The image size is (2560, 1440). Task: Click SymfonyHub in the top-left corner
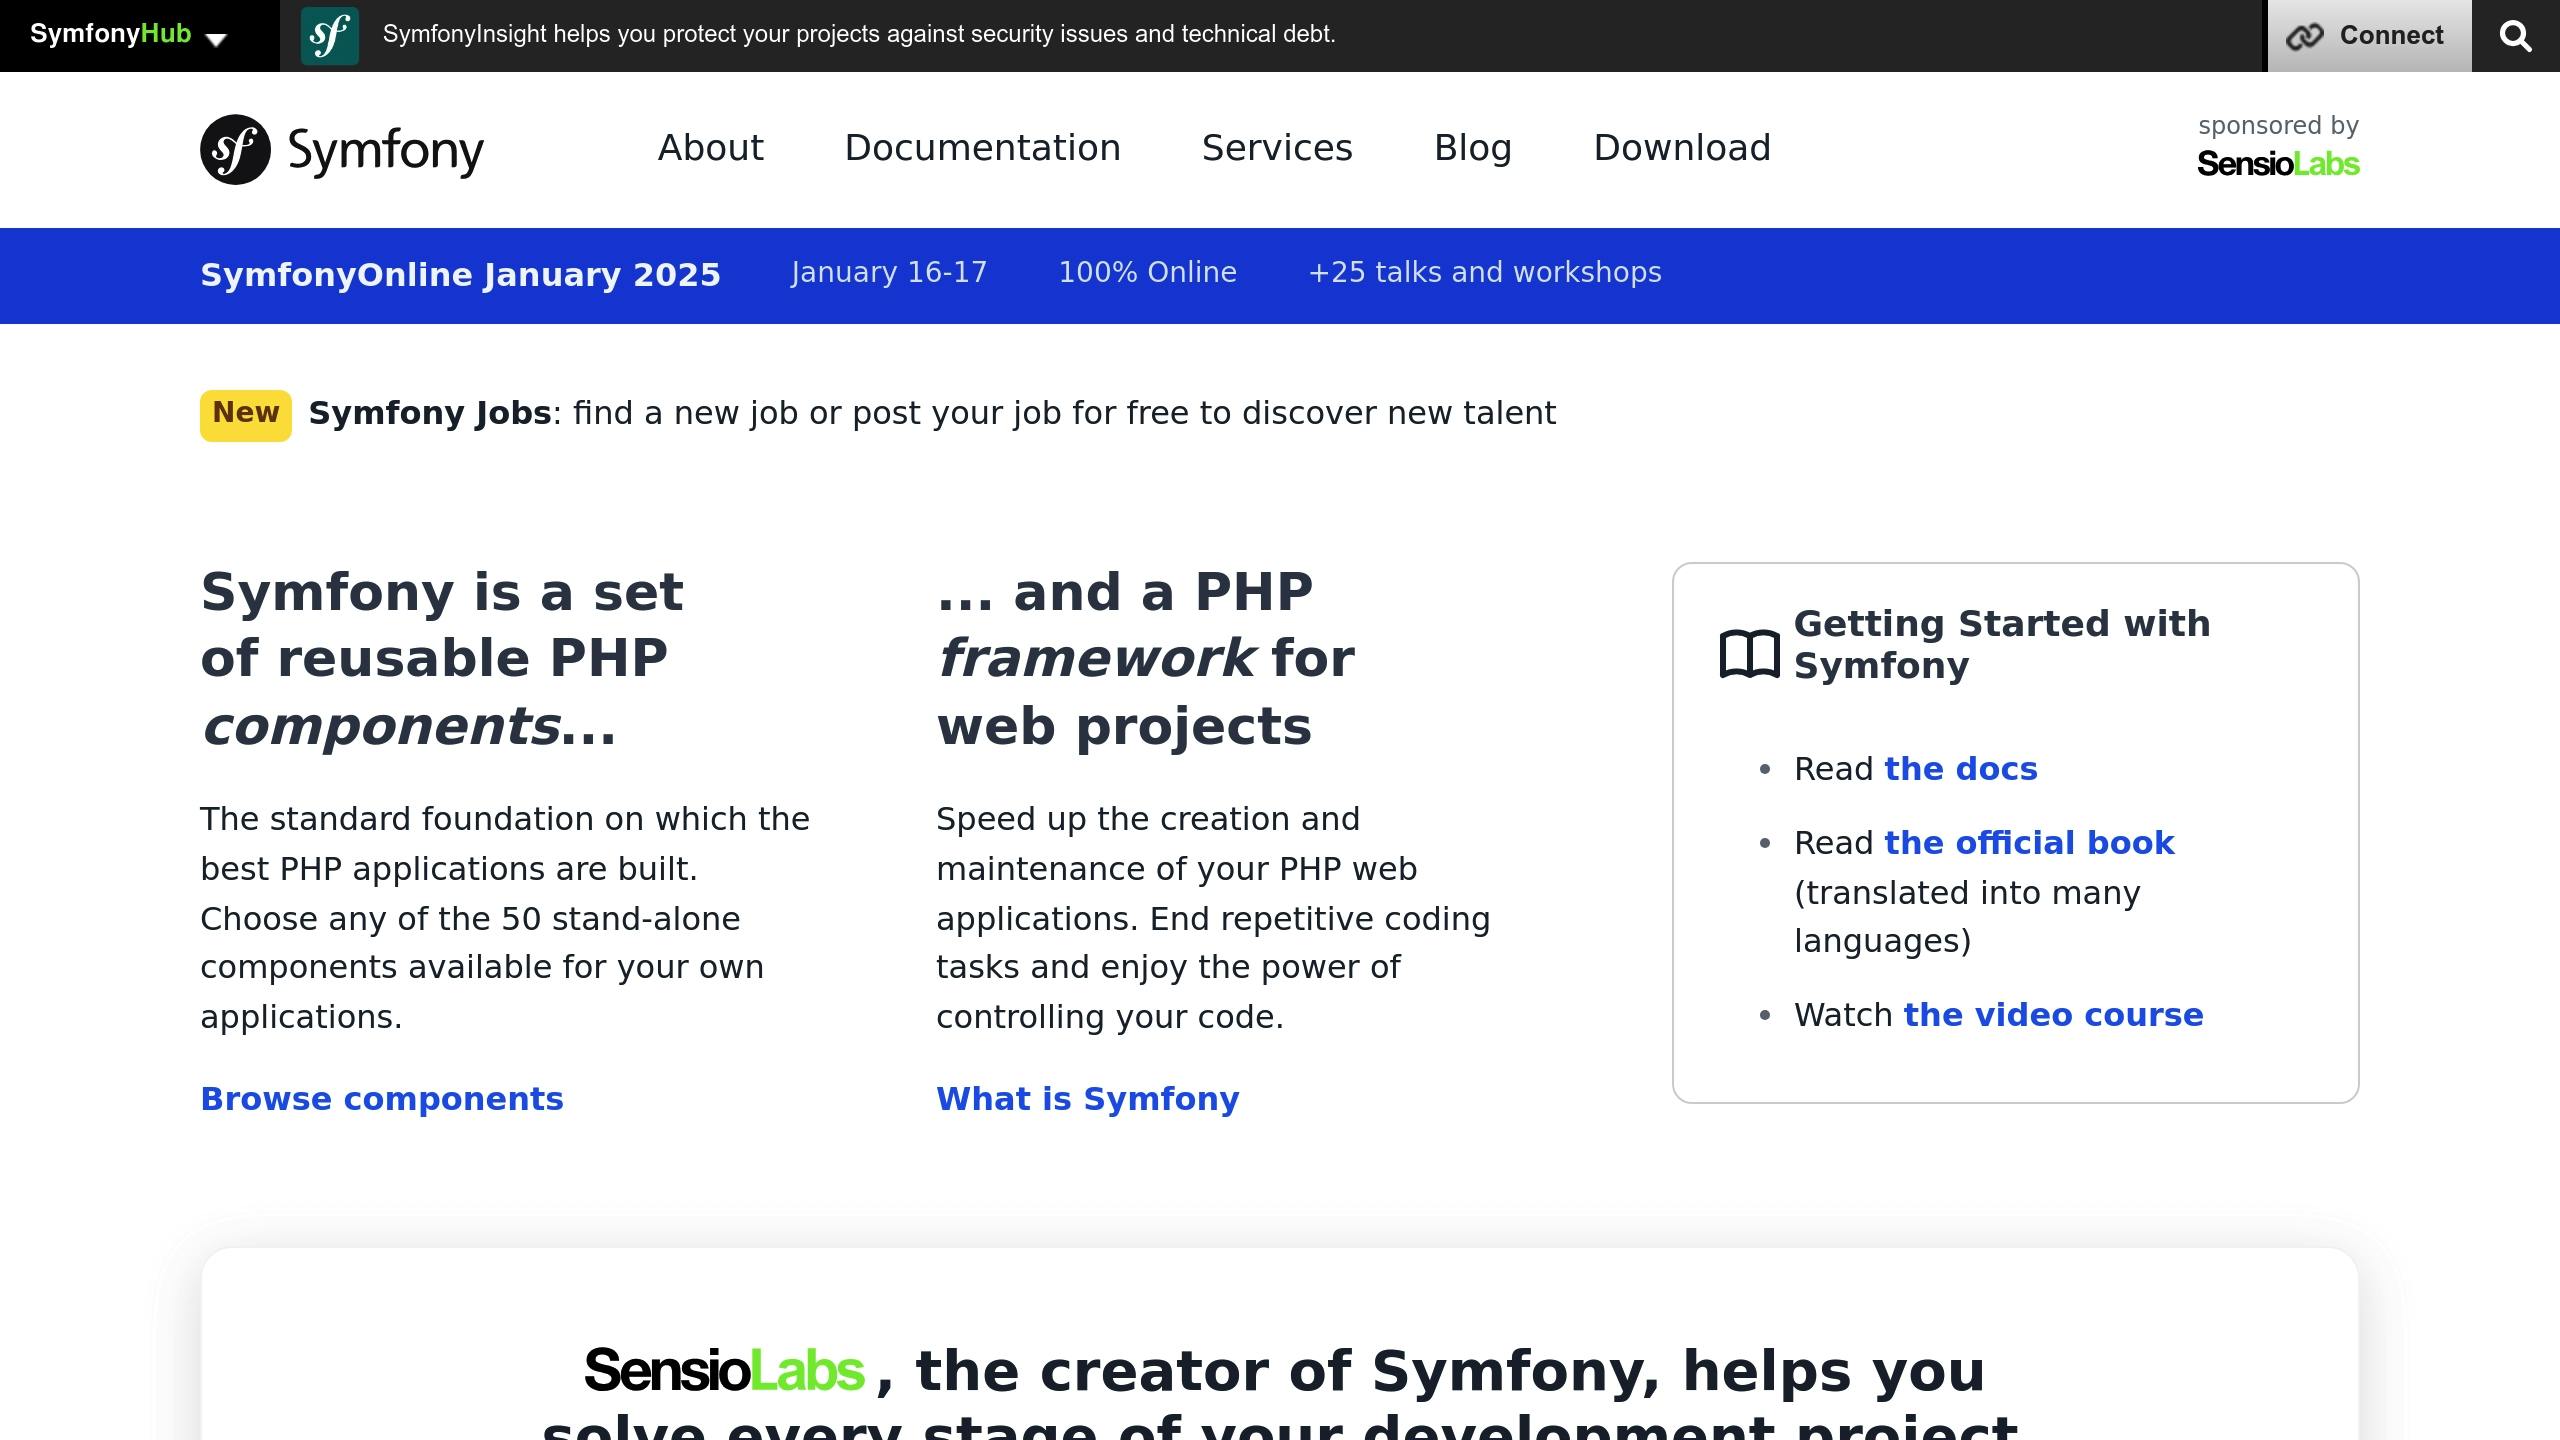pyautogui.click(x=110, y=33)
